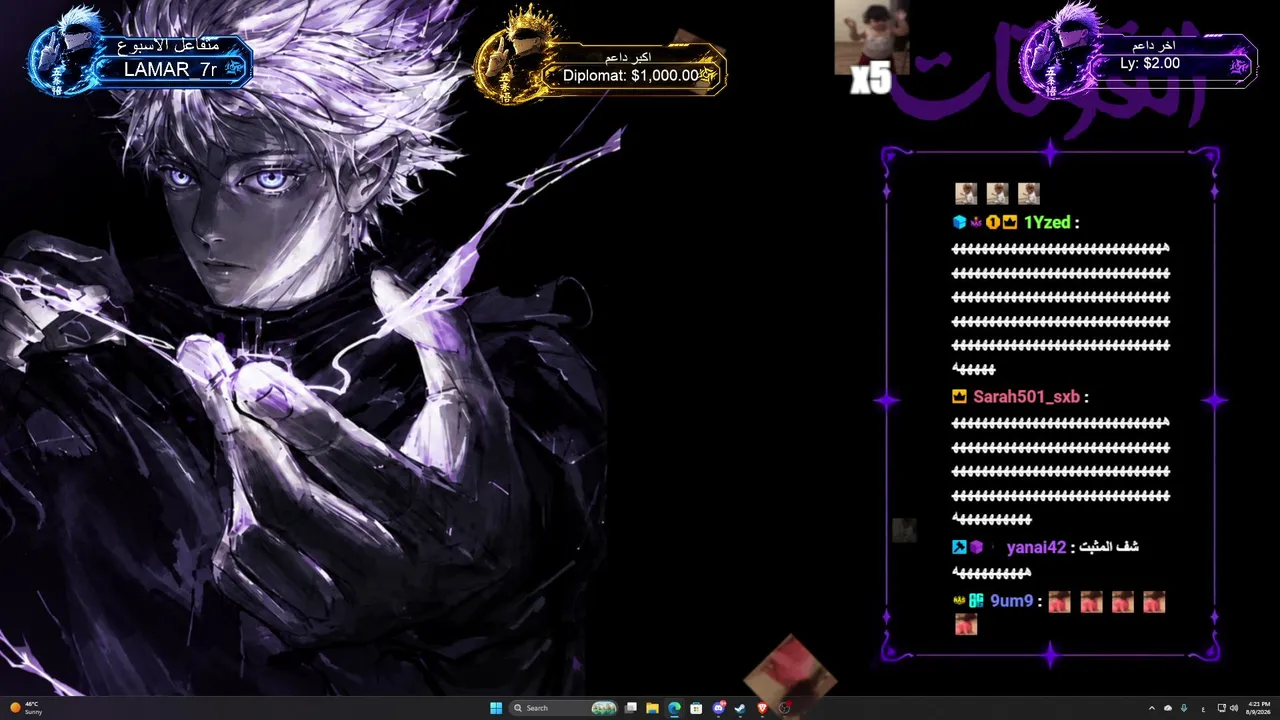
Task: Click the 9um9 username in chat
Action: (x=1011, y=602)
